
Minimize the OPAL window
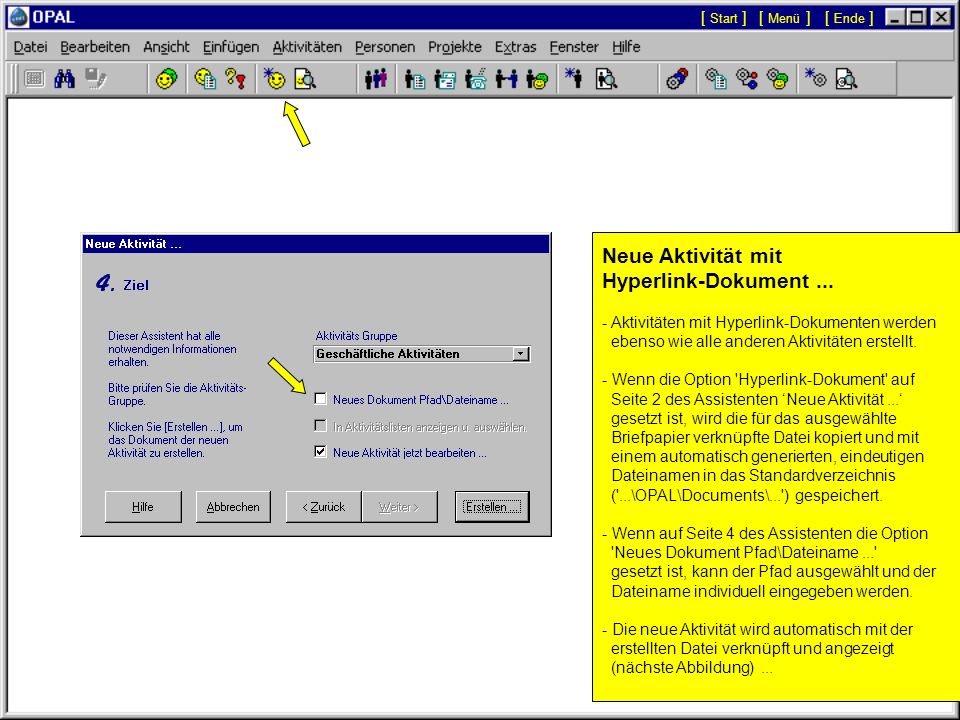point(895,18)
